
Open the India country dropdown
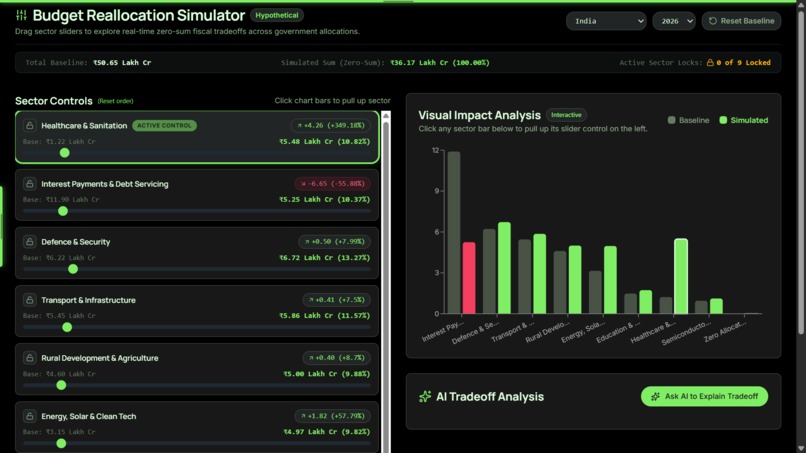coord(606,21)
